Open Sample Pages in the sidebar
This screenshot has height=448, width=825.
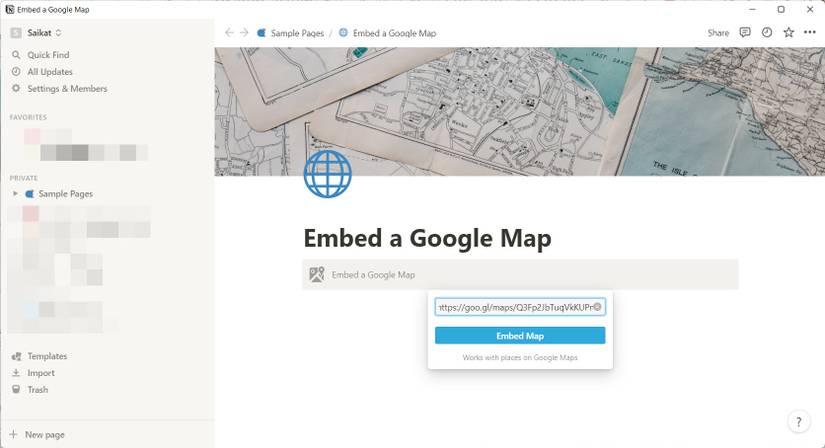pyautogui.click(x=65, y=194)
